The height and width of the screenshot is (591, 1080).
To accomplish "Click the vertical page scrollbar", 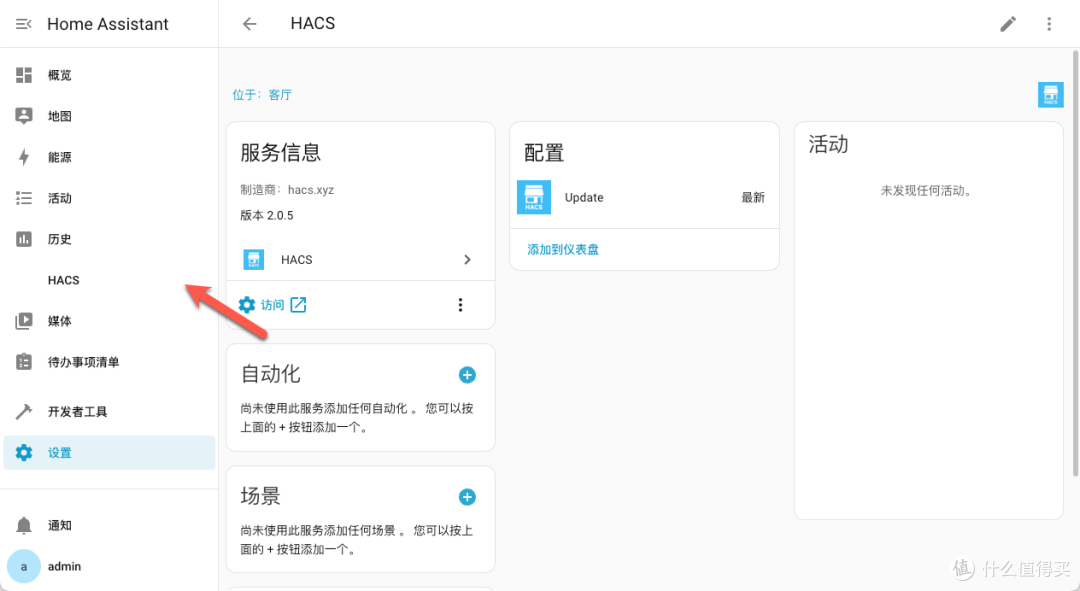I will coord(1075,262).
